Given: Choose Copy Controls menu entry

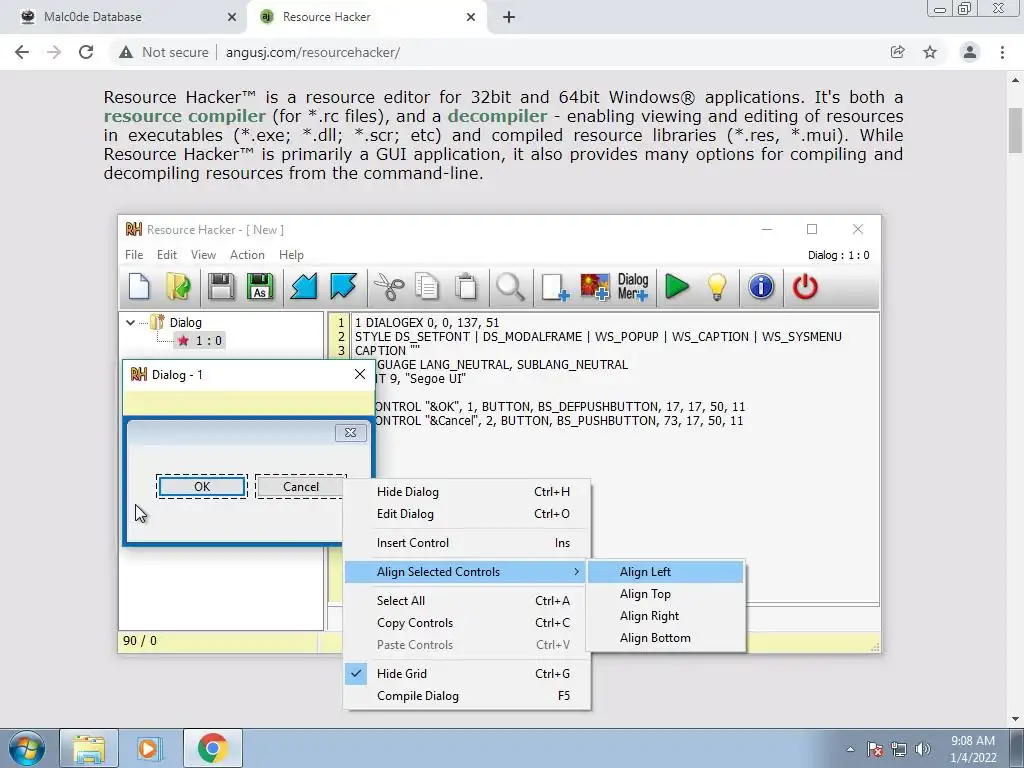Looking at the screenshot, I should click(x=467, y=622).
